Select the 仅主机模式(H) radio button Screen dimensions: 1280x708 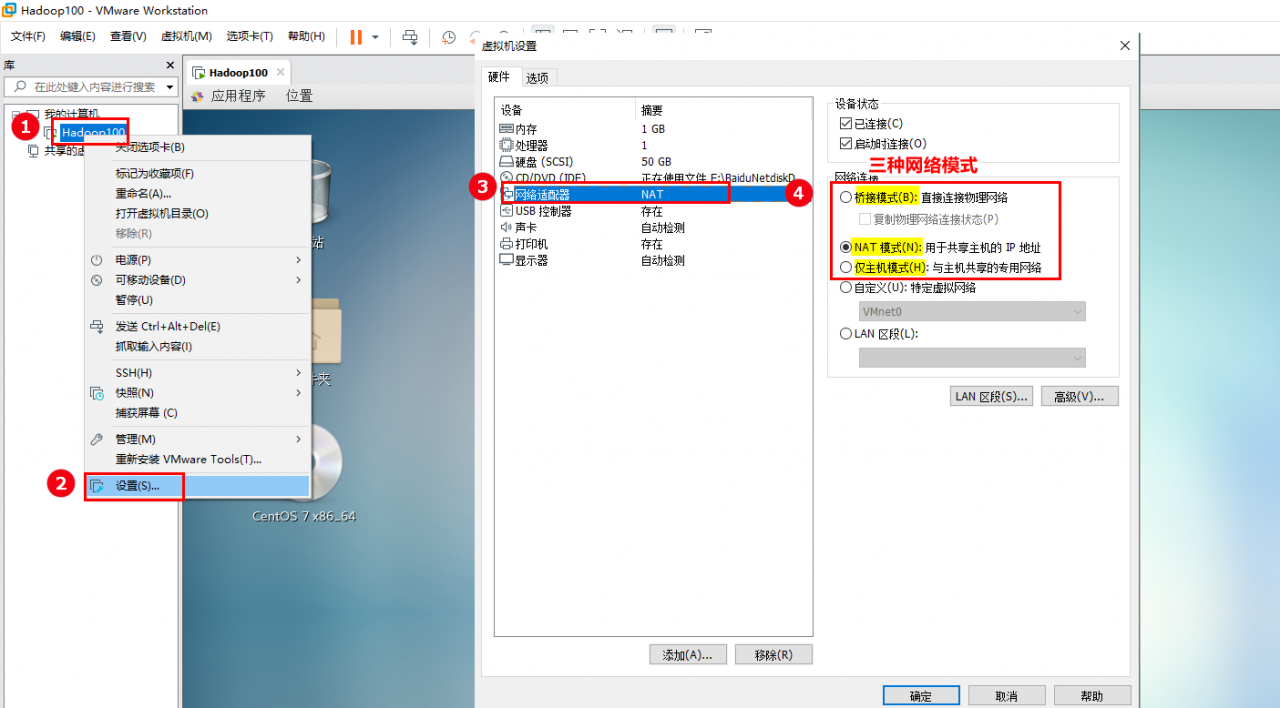click(x=846, y=267)
